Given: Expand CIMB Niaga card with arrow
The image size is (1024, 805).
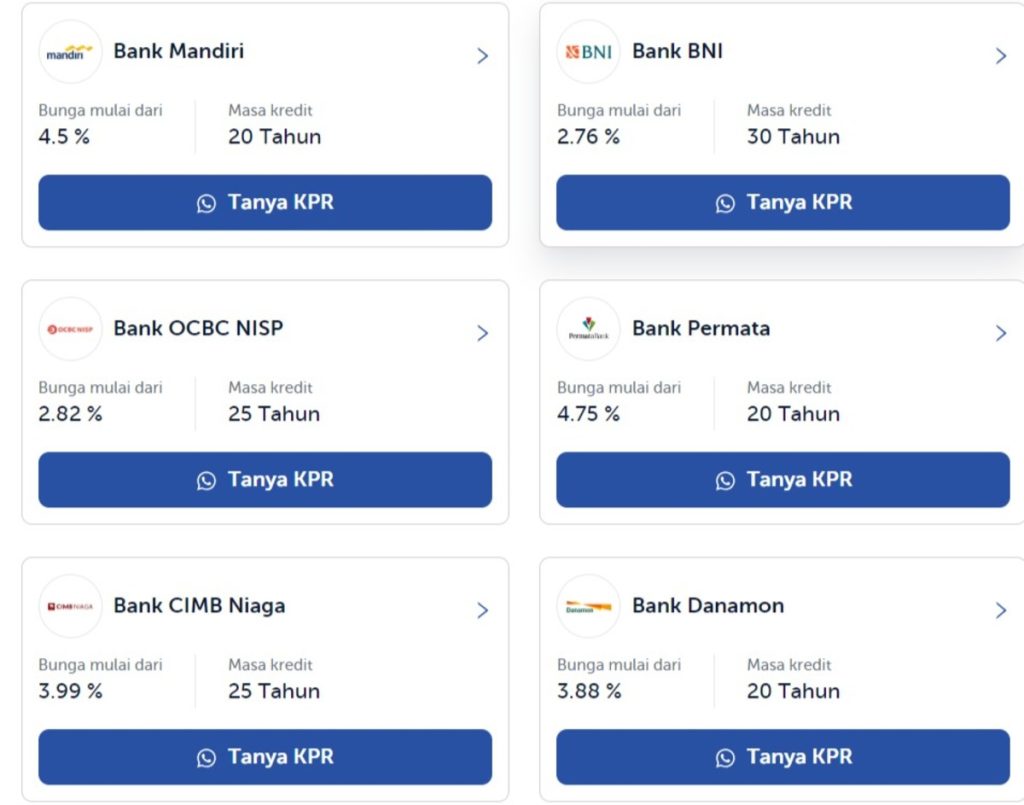Looking at the screenshot, I should click(x=483, y=610).
